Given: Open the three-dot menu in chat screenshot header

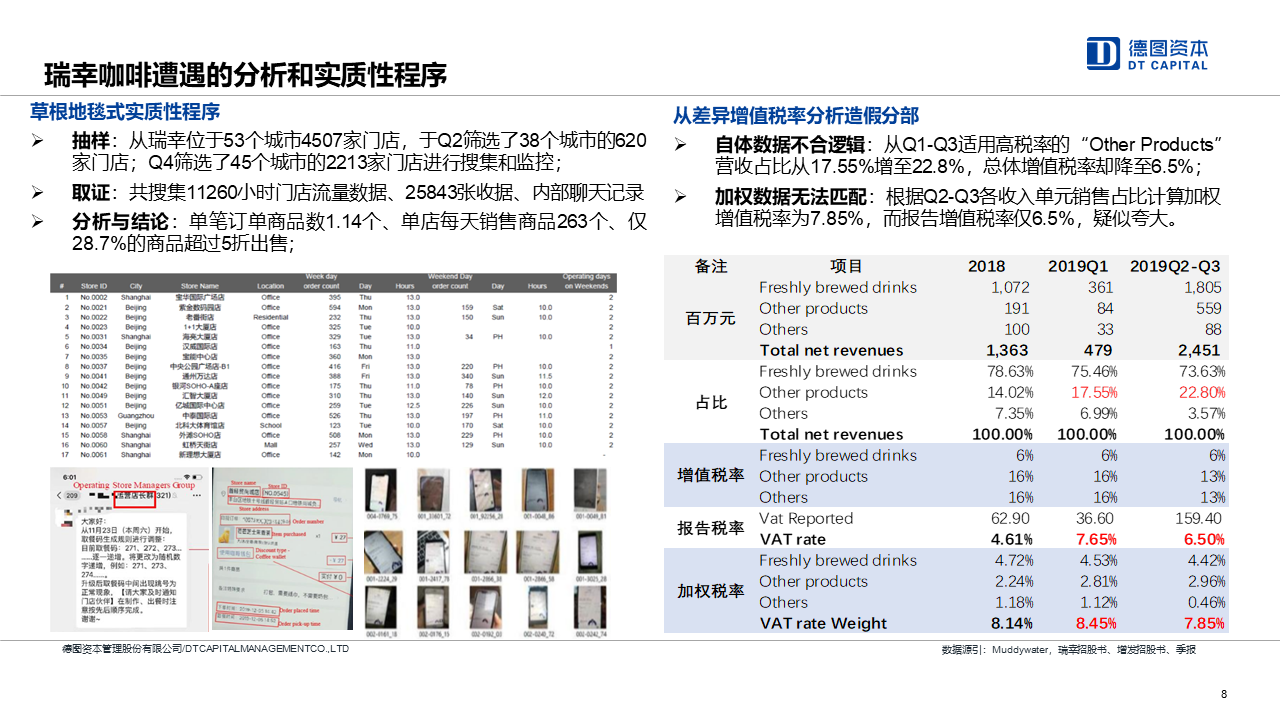Looking at the screenshot, I should [x=196, y=494].
